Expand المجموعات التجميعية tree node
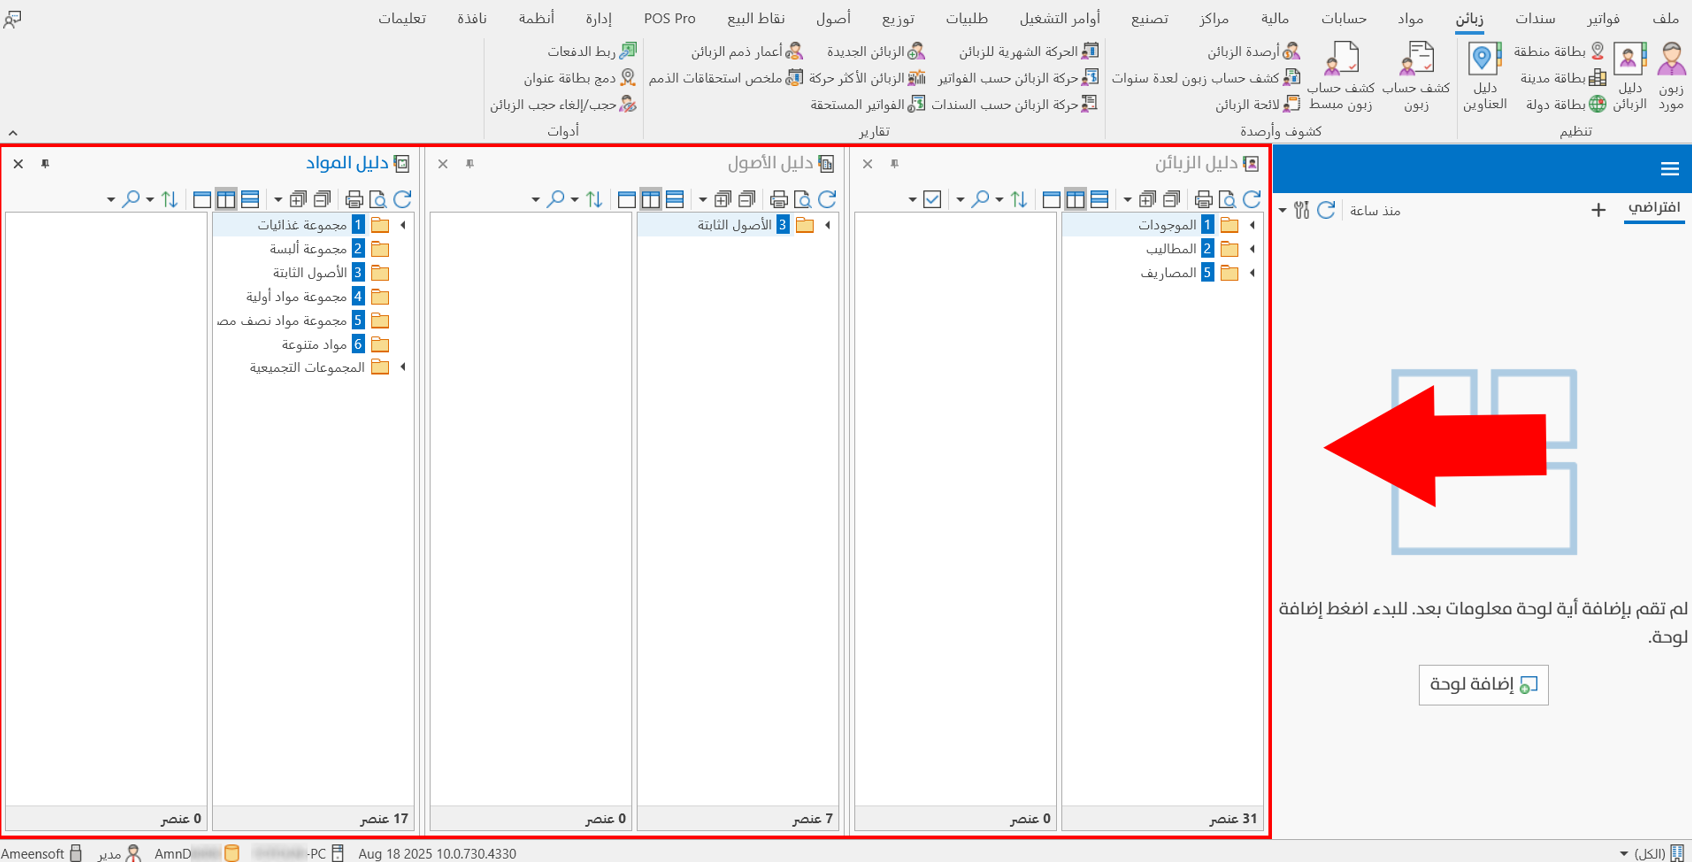1692x862 pixels. tap(403, 367)
